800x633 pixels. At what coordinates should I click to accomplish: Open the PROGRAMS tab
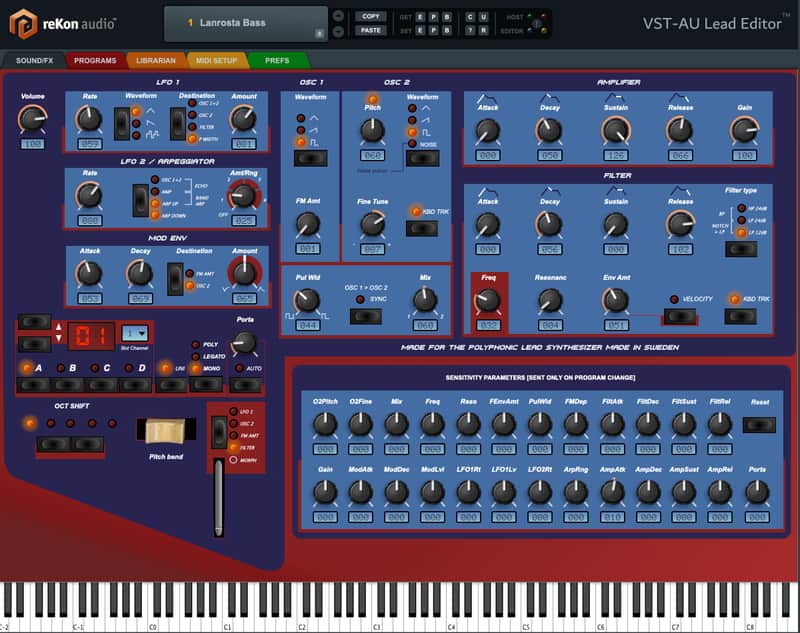(95, 60)
